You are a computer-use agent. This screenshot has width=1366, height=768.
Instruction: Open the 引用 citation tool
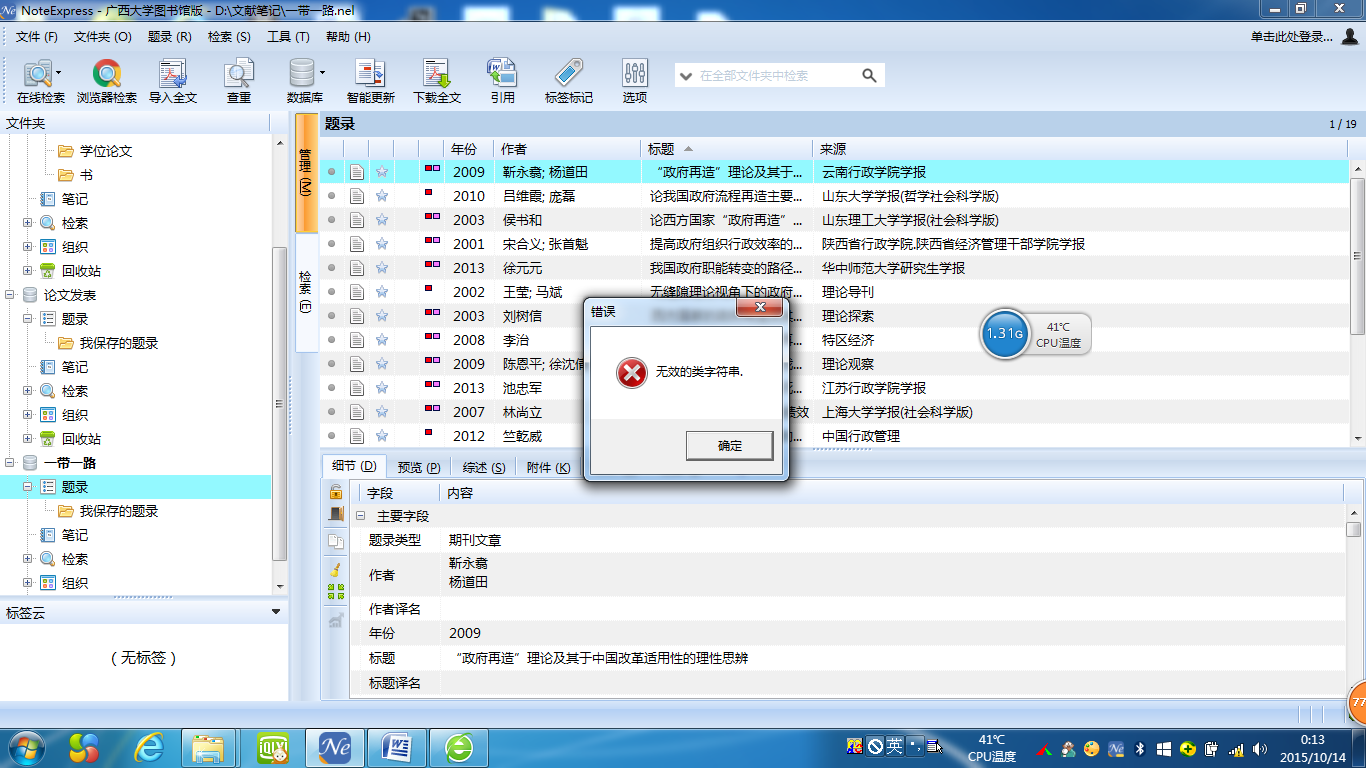coord(502,82)
